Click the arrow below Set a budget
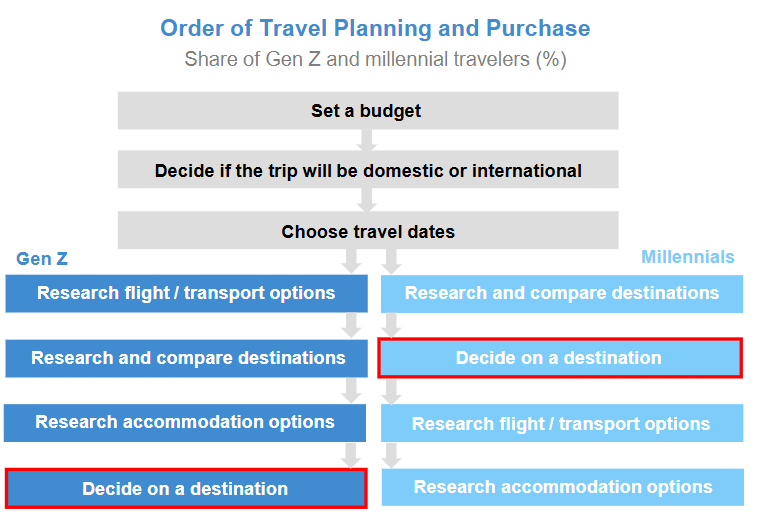757x522 pixels. point(367,140)
